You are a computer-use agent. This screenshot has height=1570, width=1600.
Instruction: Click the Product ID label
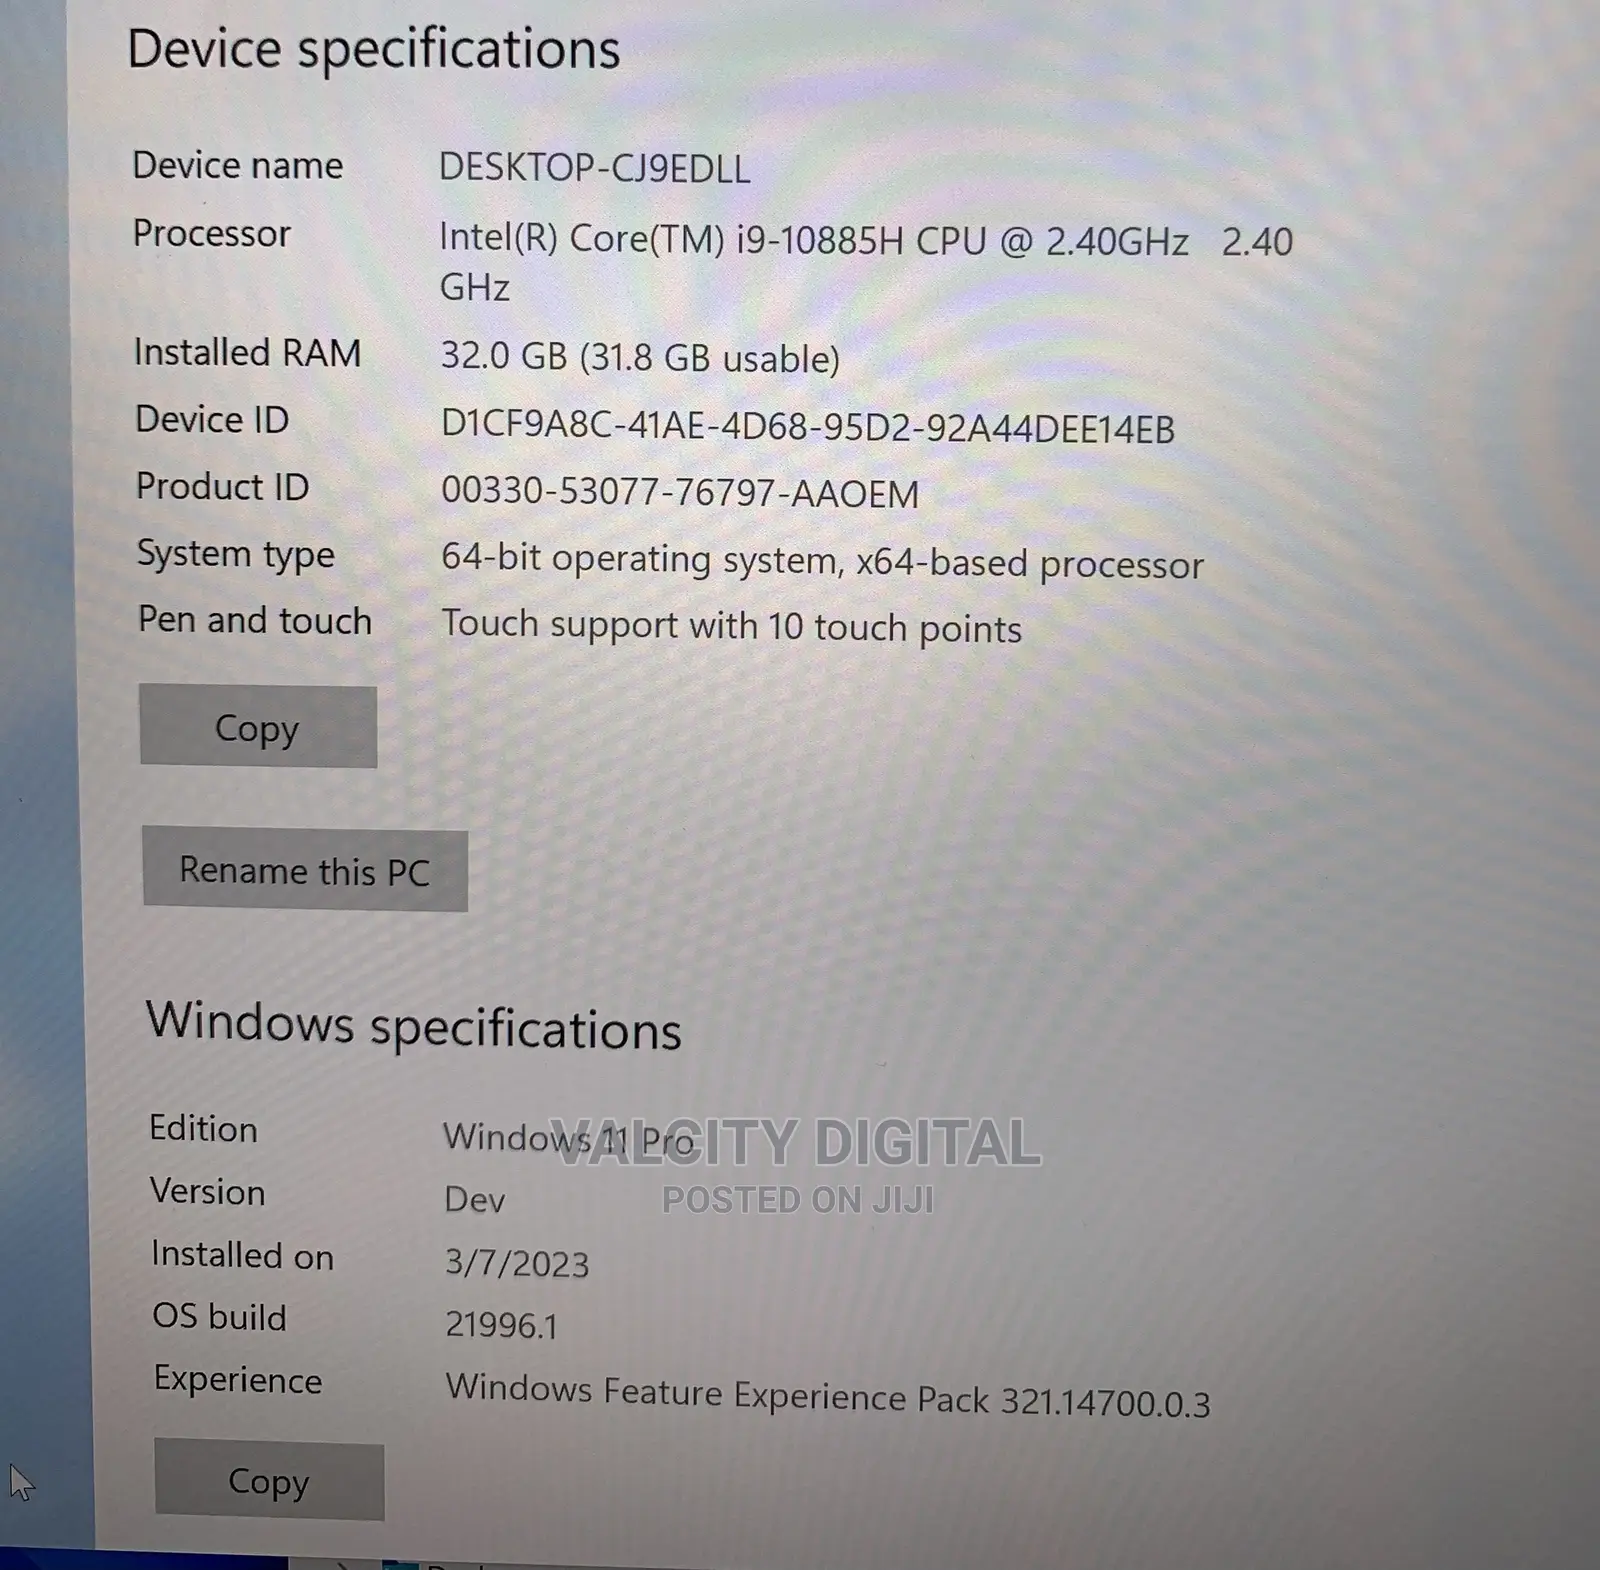[223, 486]
